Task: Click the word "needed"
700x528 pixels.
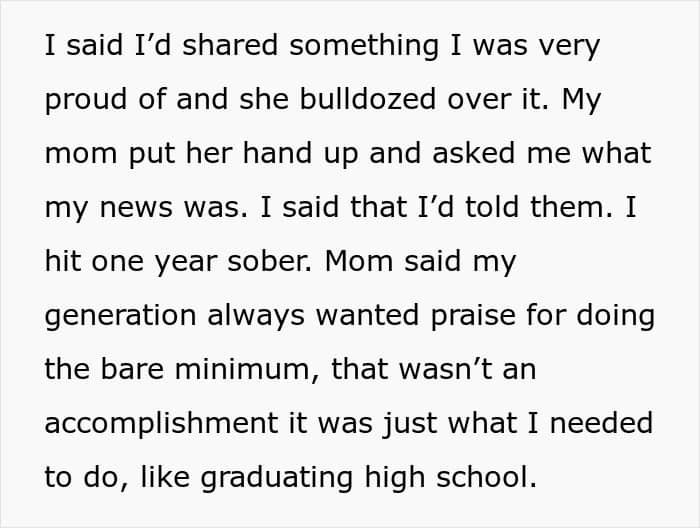Action: (x=605, y=424)
